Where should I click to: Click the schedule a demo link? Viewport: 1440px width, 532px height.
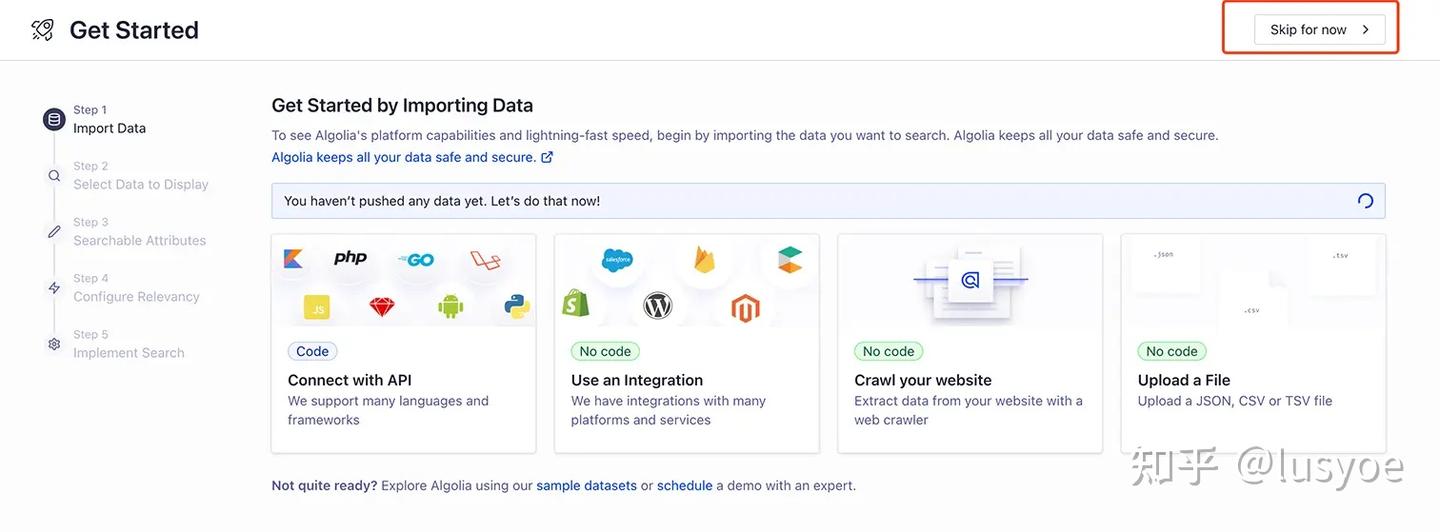pos(685,486)
